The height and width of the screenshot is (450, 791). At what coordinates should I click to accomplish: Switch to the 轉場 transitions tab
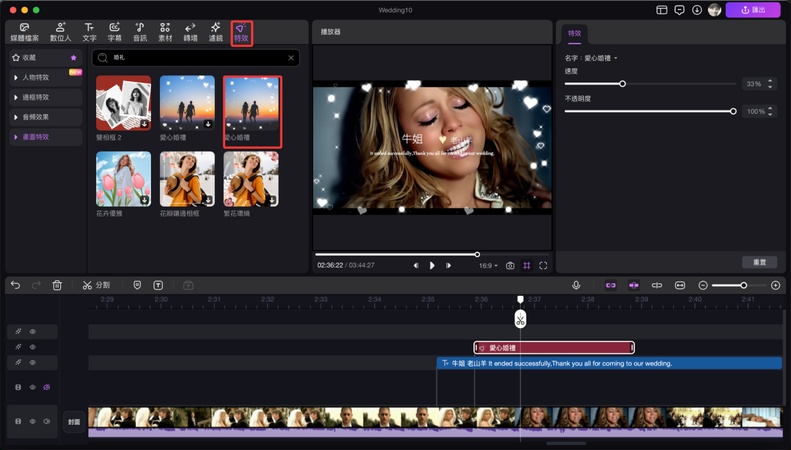click(x=190, y=31)
